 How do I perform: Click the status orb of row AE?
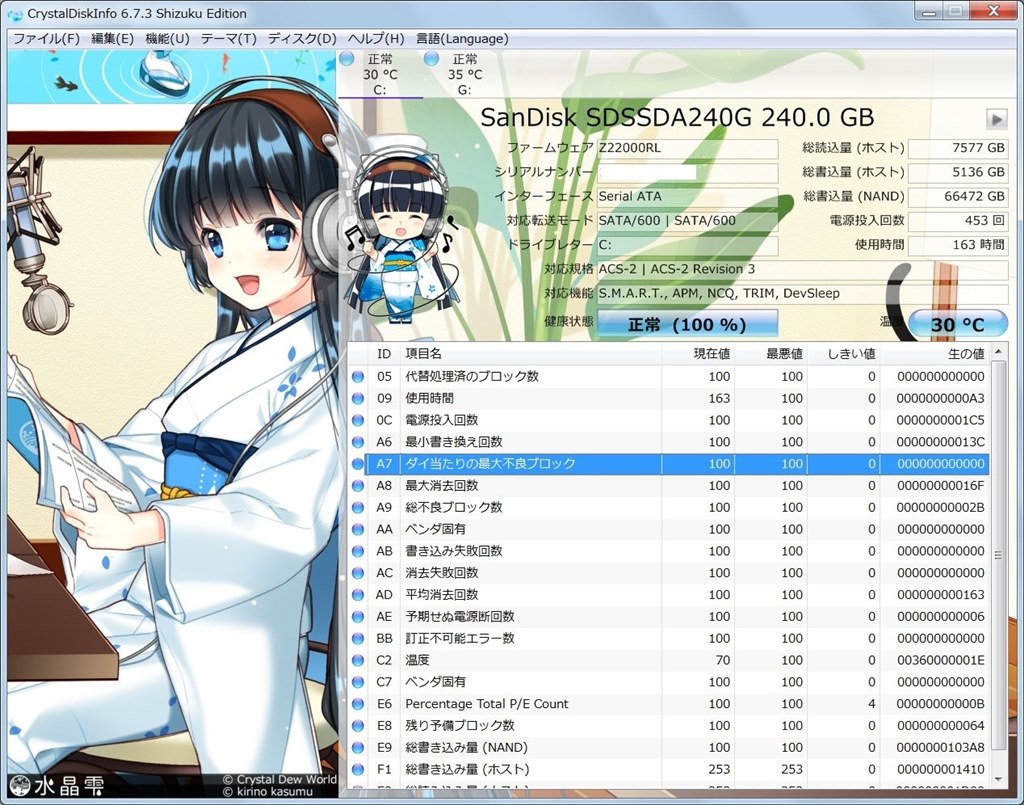point(358,617)
